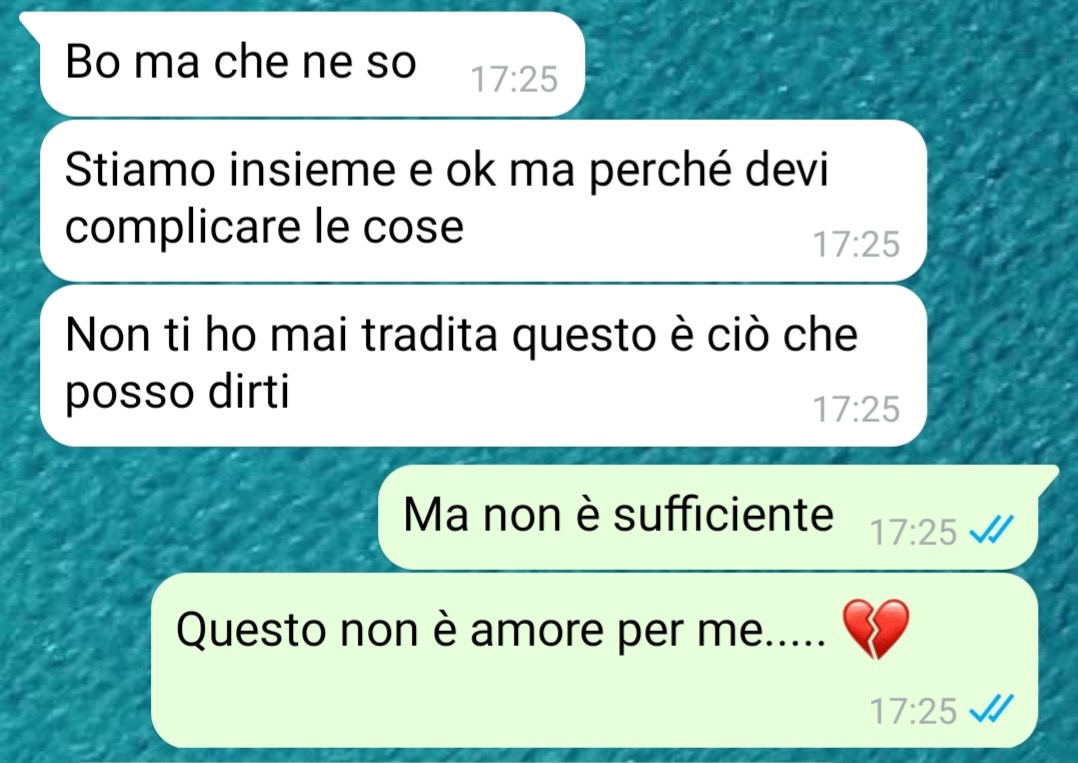Tap the timestamp on 'Bo ma che ne so'
The height and width of the screenshot is (763, 1078).
pyautogui.click(x=514, y=79)
